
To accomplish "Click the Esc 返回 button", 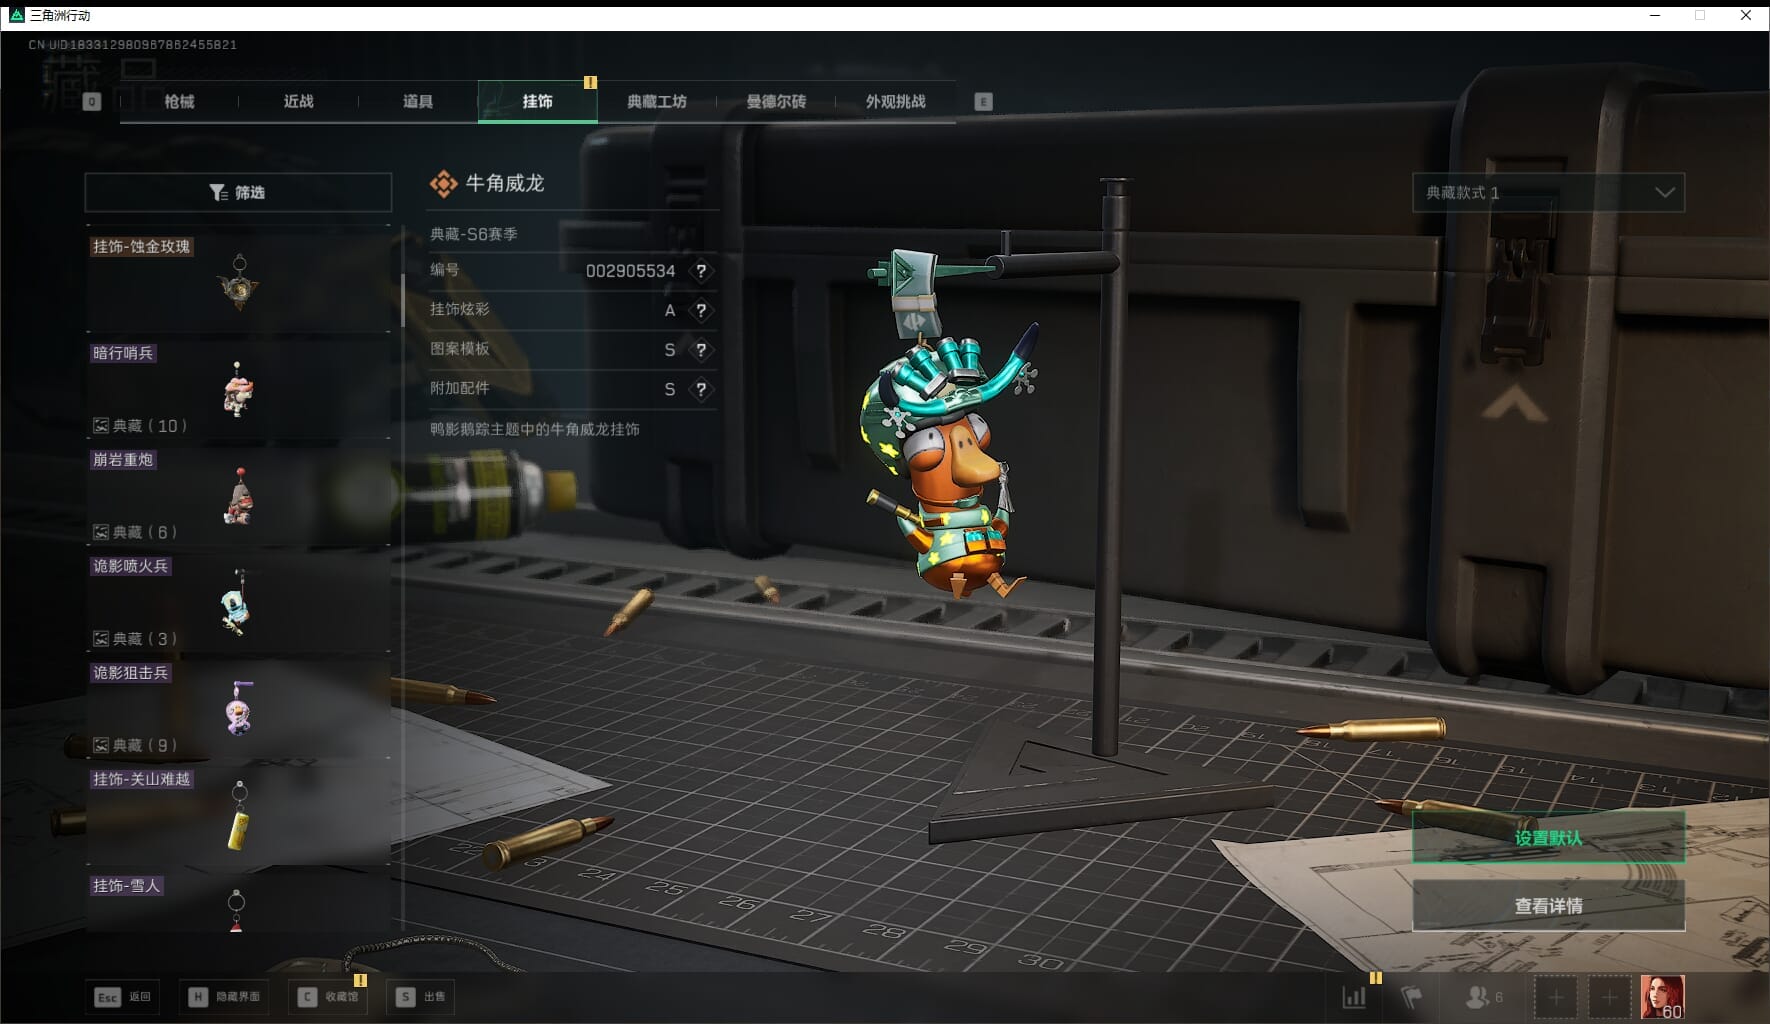I will pyautogui.click(x=123, y=997).
